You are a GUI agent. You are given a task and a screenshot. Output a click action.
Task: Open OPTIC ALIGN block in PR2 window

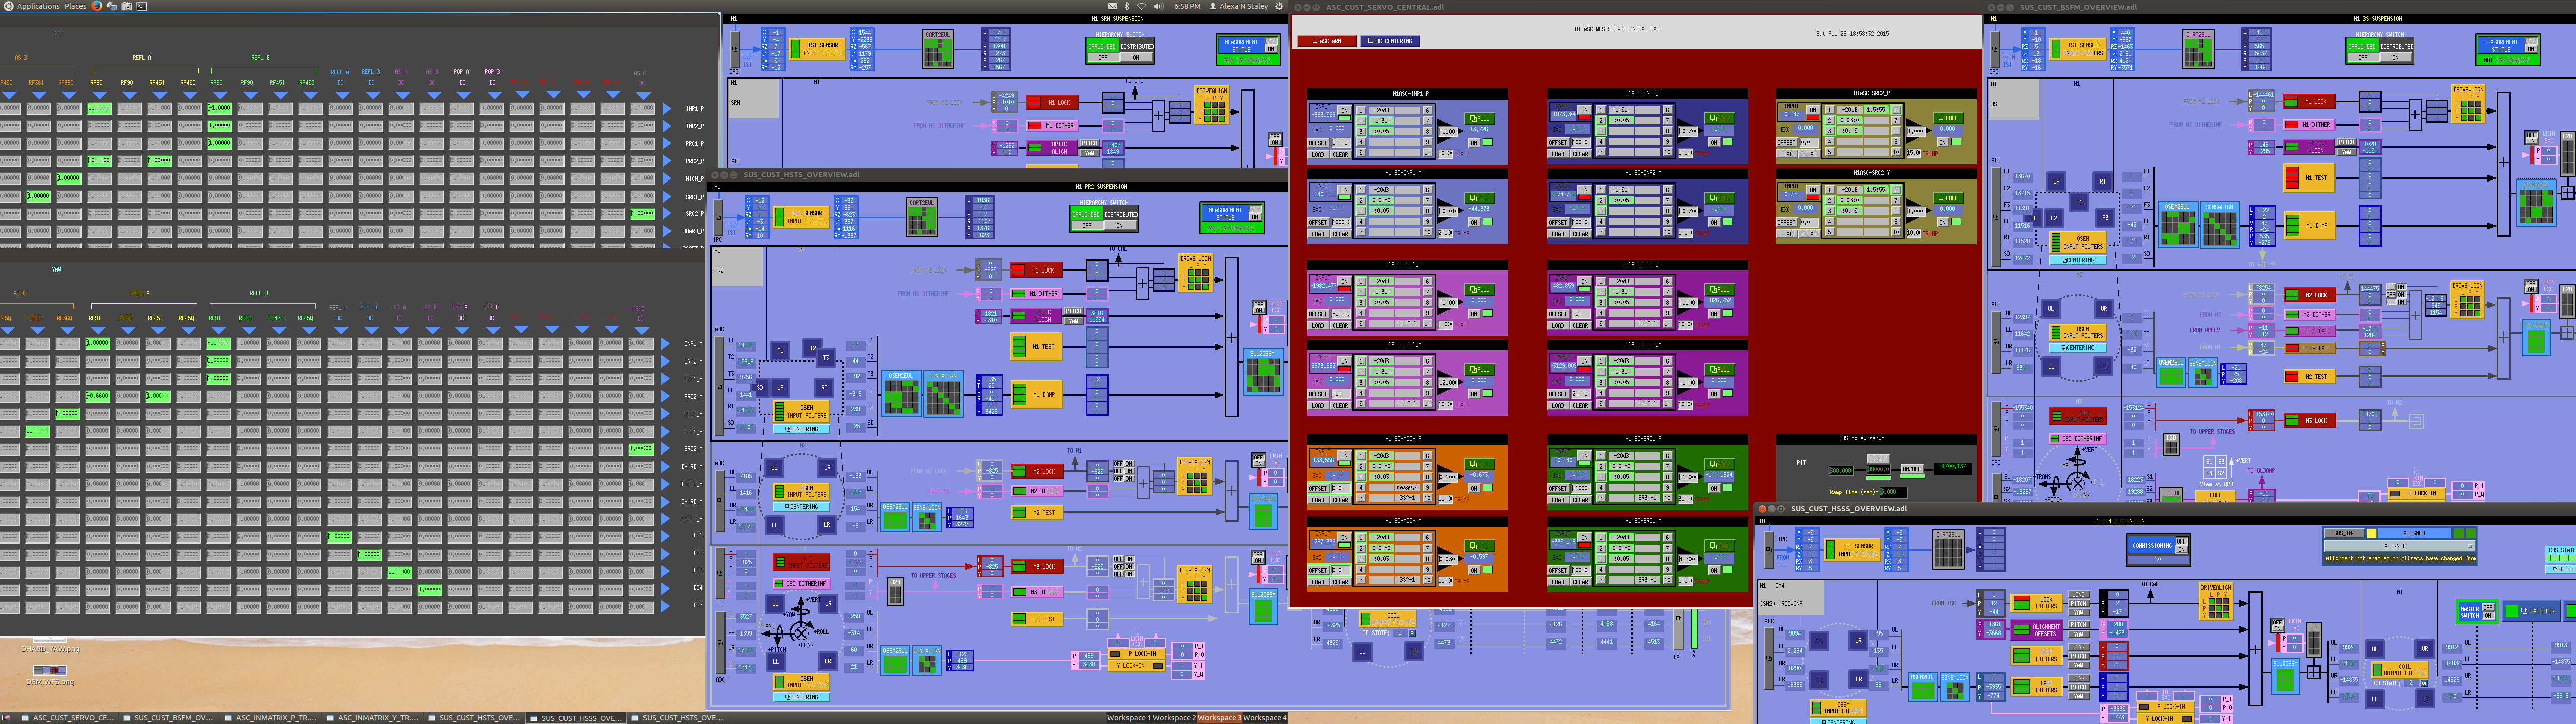[x=1036, y=316]
